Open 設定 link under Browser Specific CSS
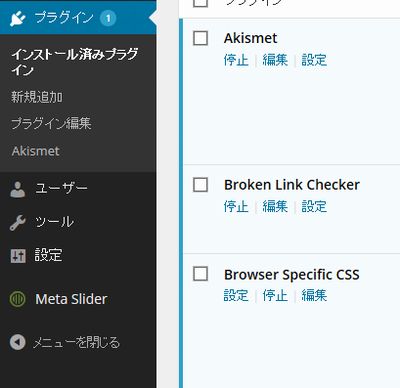Screen dimensions: 400x388 236,296
